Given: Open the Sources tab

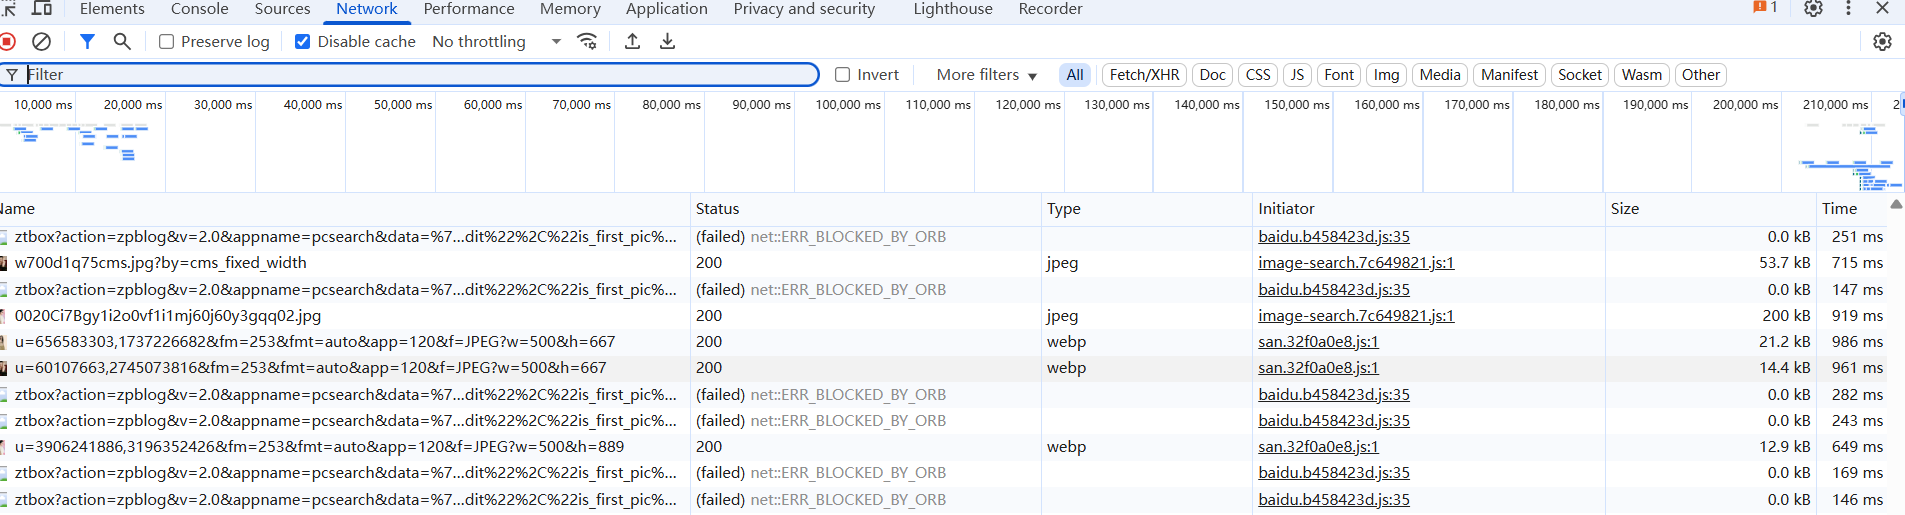Looking at the screenshot, I should click(x=282, y=9).
